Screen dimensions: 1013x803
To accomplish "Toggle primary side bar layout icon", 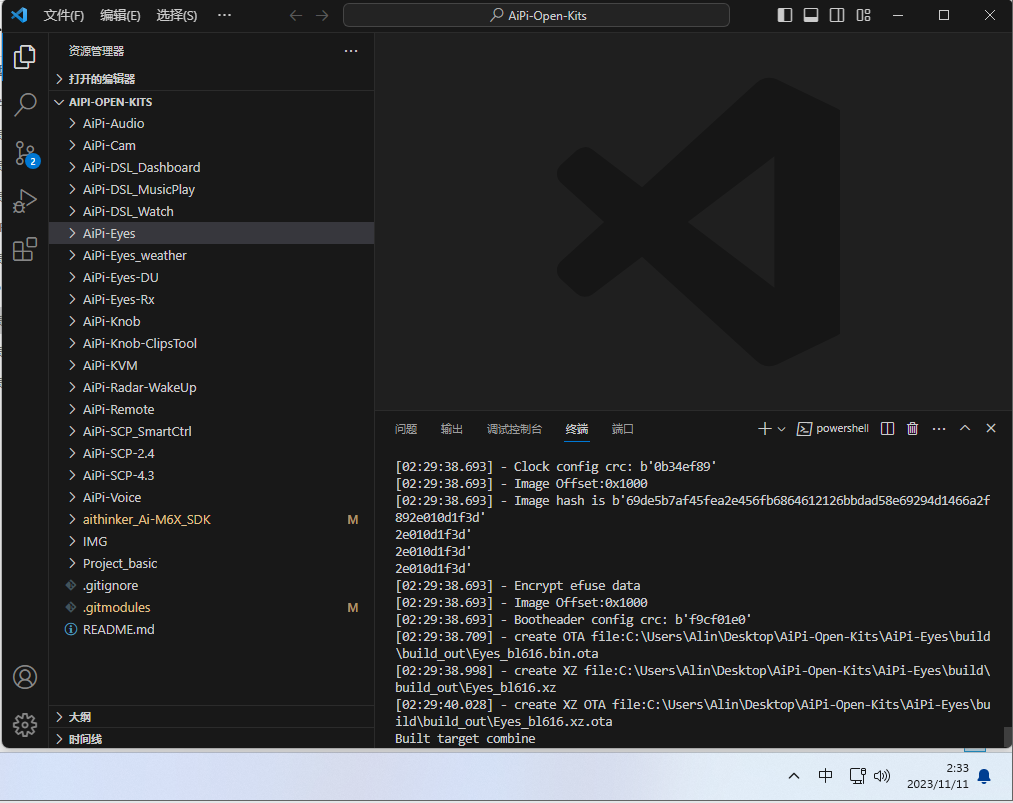I will point(784,15).
